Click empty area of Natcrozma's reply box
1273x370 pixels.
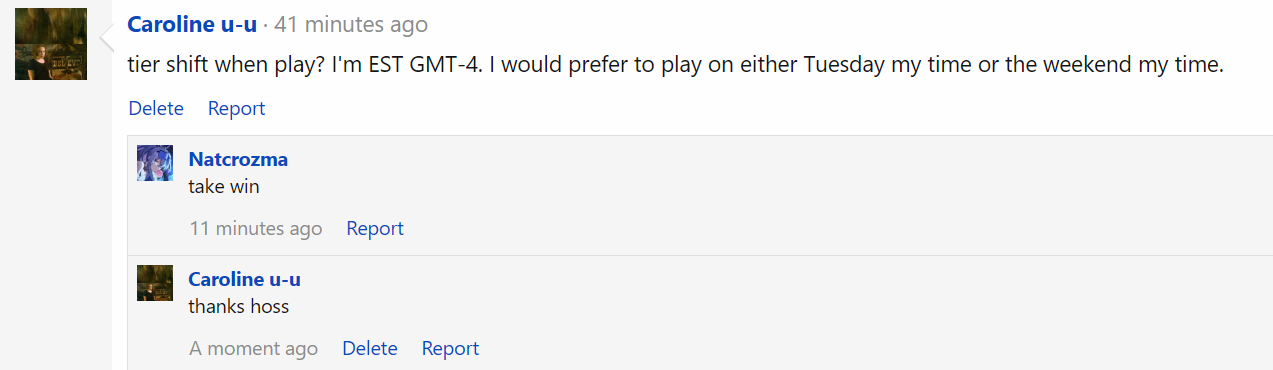(800, 195)
